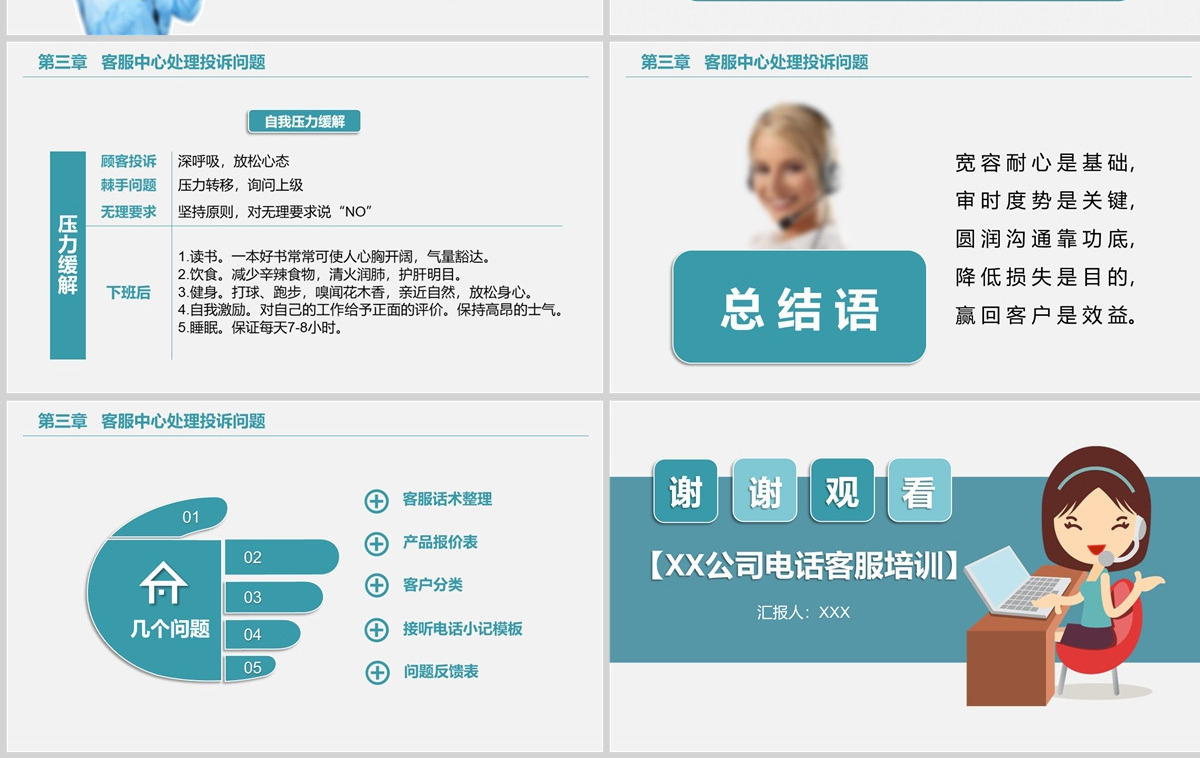Click the summary slide heading 第三章 客服中心处理投诉问题
Screen dimensions: 1200x758
pyautogui.click(x=754, y=62)
